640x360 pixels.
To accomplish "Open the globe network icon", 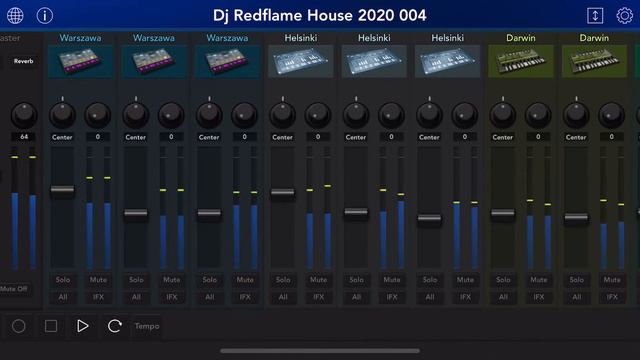I will (x=15, y=16).
